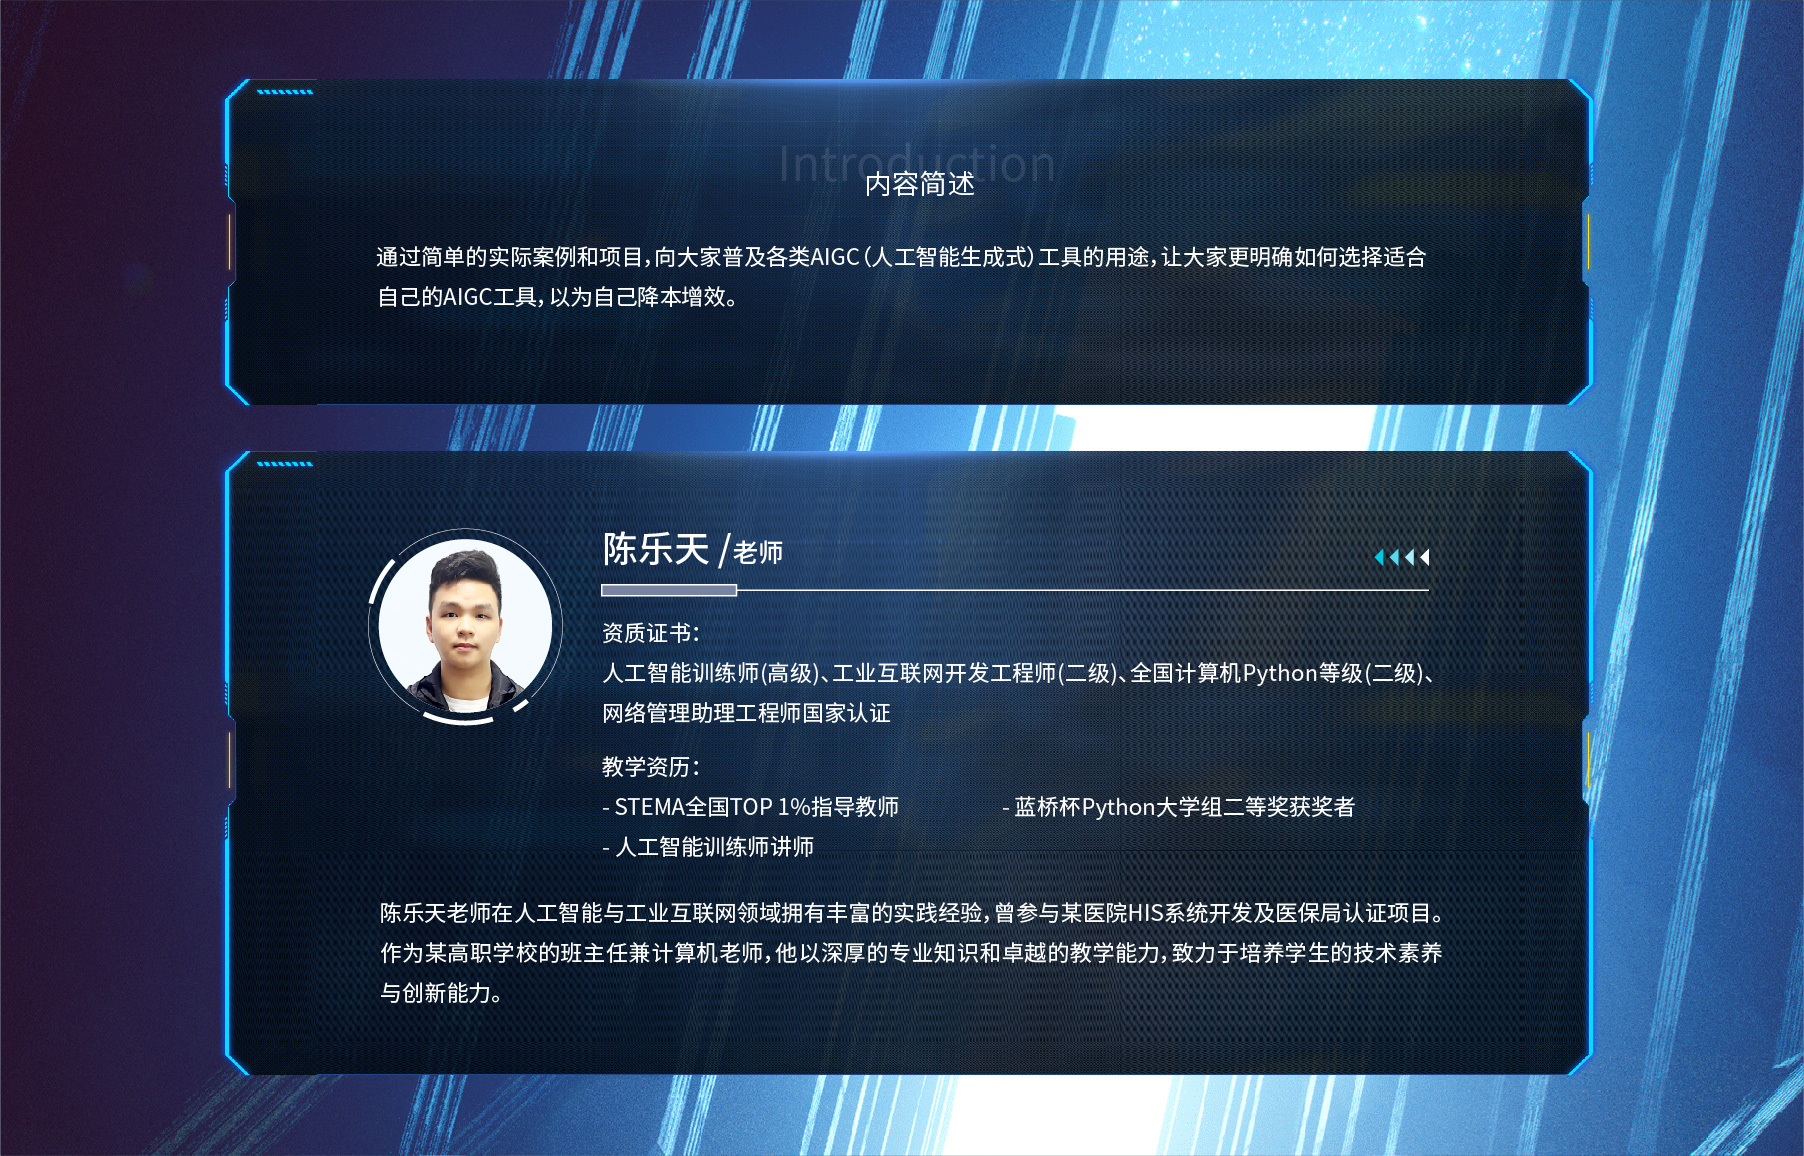Click the 网络管理助理工程师国家认证 line
1804x1156 pixels.
746,713
